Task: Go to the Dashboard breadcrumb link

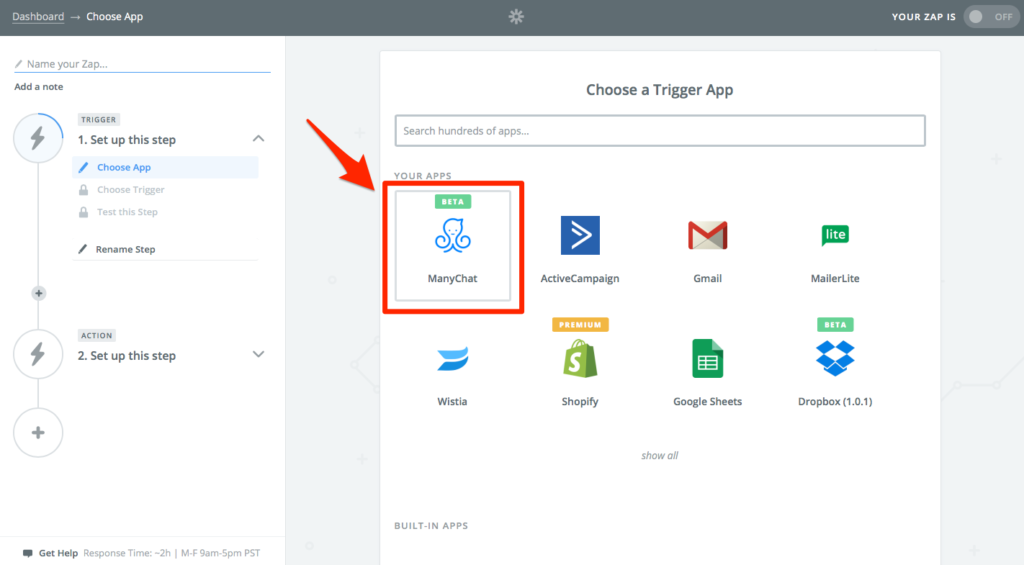Action: click(x=38, y=16)
